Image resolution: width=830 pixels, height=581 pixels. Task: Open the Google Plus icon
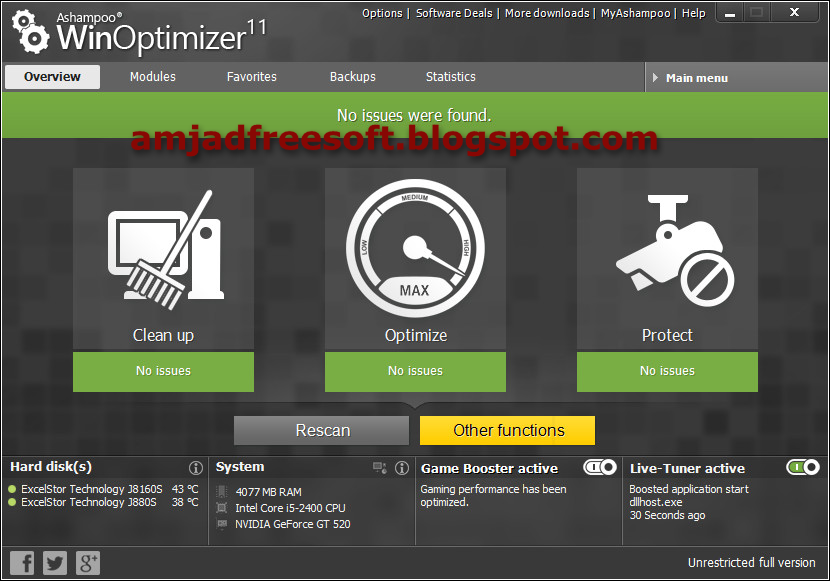(x=88, y=562)
